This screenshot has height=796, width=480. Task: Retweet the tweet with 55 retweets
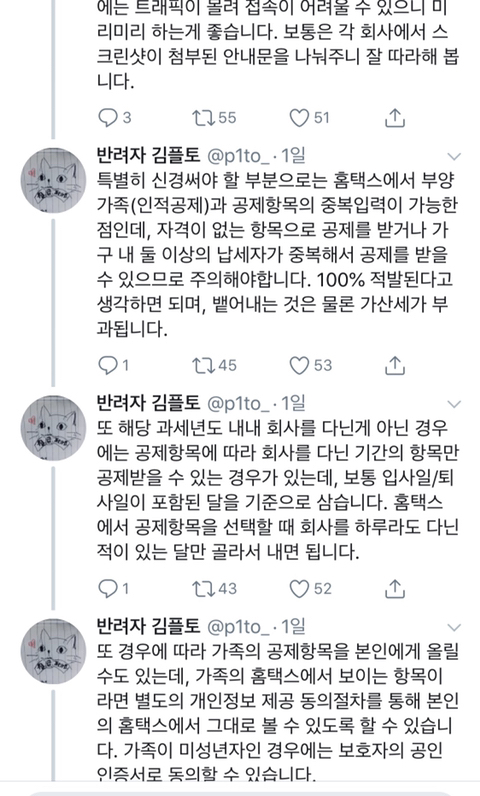point(204,118)
